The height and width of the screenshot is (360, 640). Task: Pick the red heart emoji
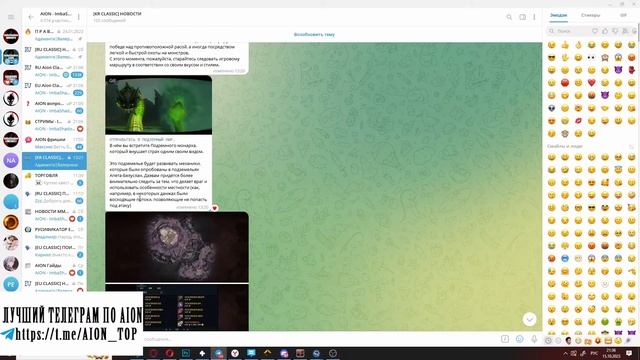591,82
